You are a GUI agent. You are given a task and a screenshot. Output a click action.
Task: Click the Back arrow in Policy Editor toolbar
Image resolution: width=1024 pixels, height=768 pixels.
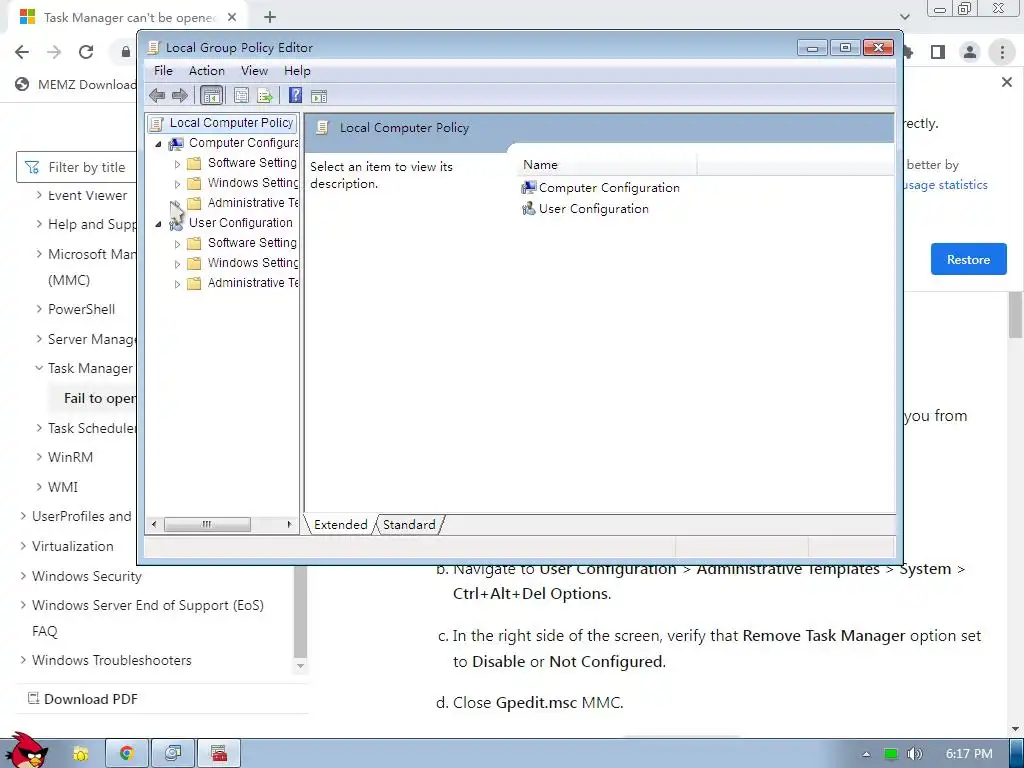[157, 96]
